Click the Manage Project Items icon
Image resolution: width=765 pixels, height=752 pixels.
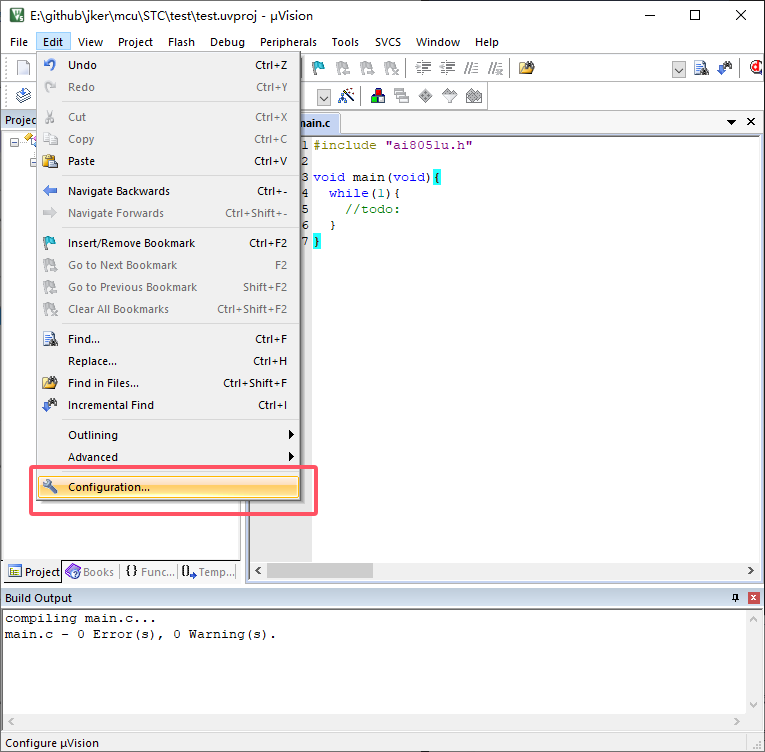pos(378,96)
